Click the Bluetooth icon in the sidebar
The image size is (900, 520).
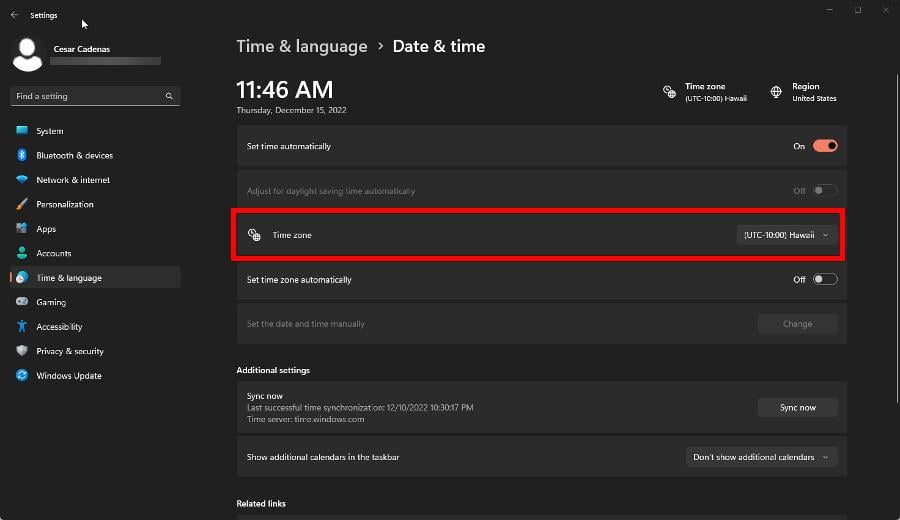[x=22, y=155]
